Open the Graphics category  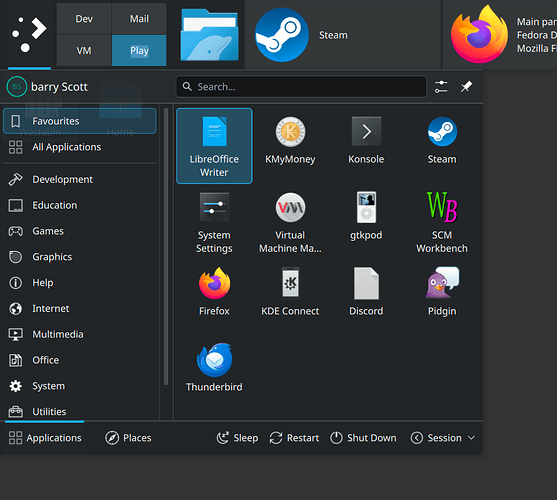click(80, 257)
